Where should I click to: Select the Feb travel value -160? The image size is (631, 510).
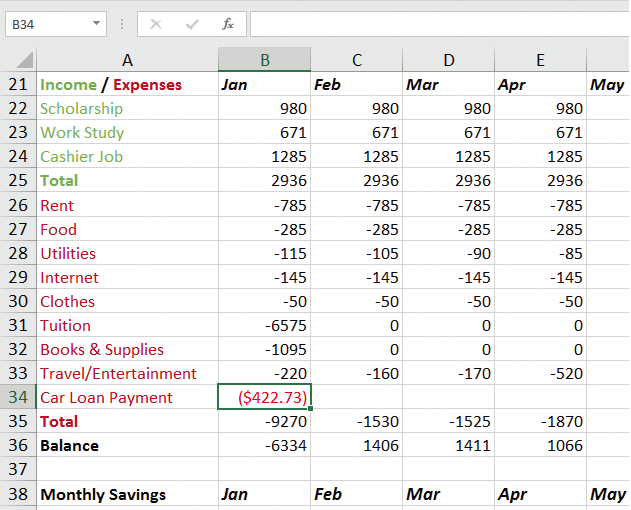coord(357,373)
